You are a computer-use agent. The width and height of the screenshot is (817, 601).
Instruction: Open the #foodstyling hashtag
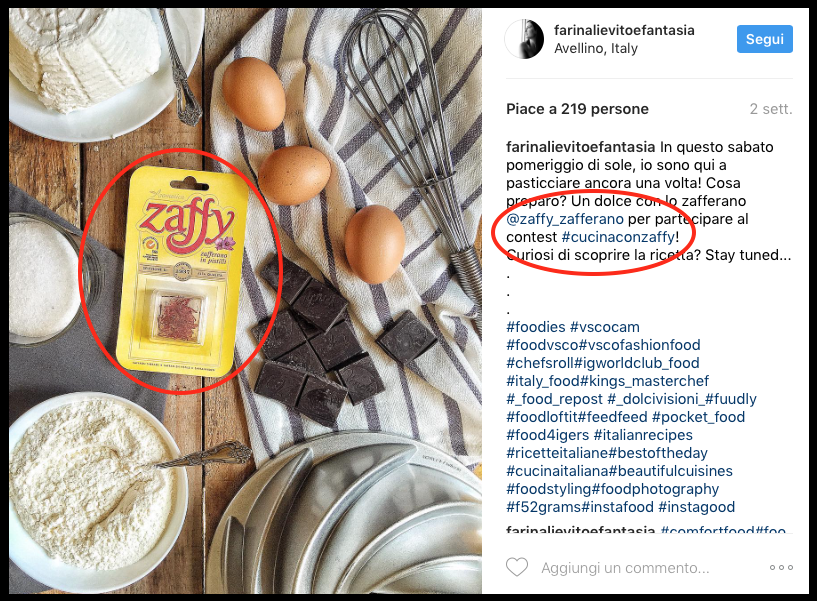pos(548,489)
